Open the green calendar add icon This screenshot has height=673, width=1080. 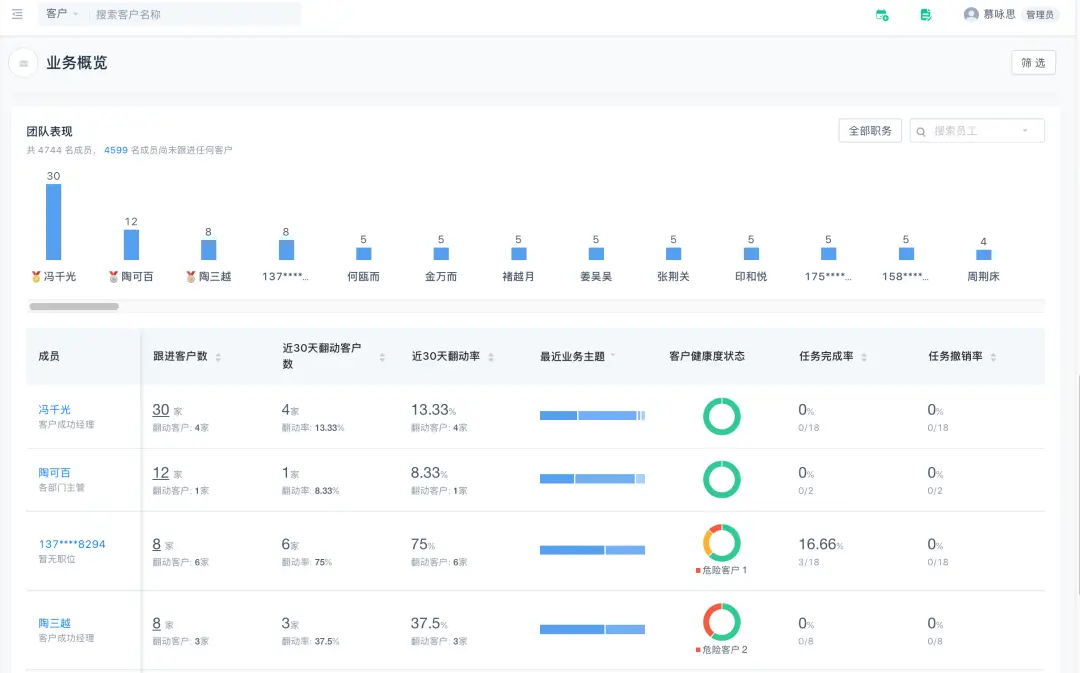click(882, 14)
